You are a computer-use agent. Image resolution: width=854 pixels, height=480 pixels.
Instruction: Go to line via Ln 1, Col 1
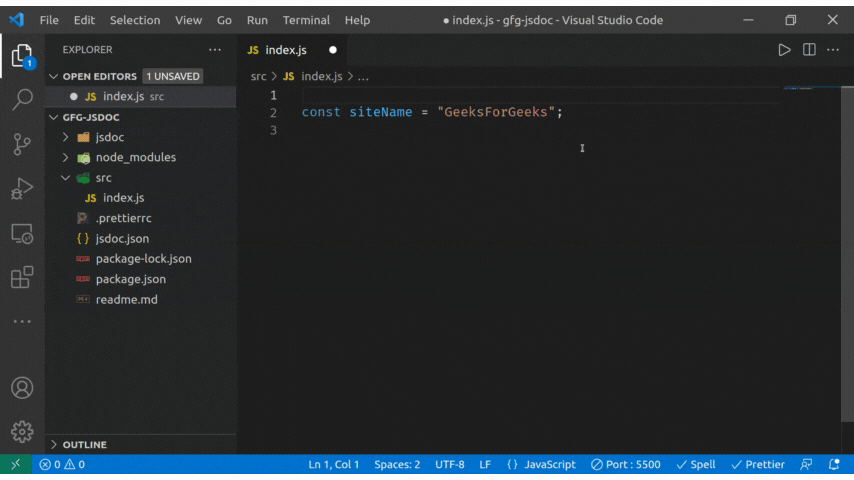[x=334, y=464]
